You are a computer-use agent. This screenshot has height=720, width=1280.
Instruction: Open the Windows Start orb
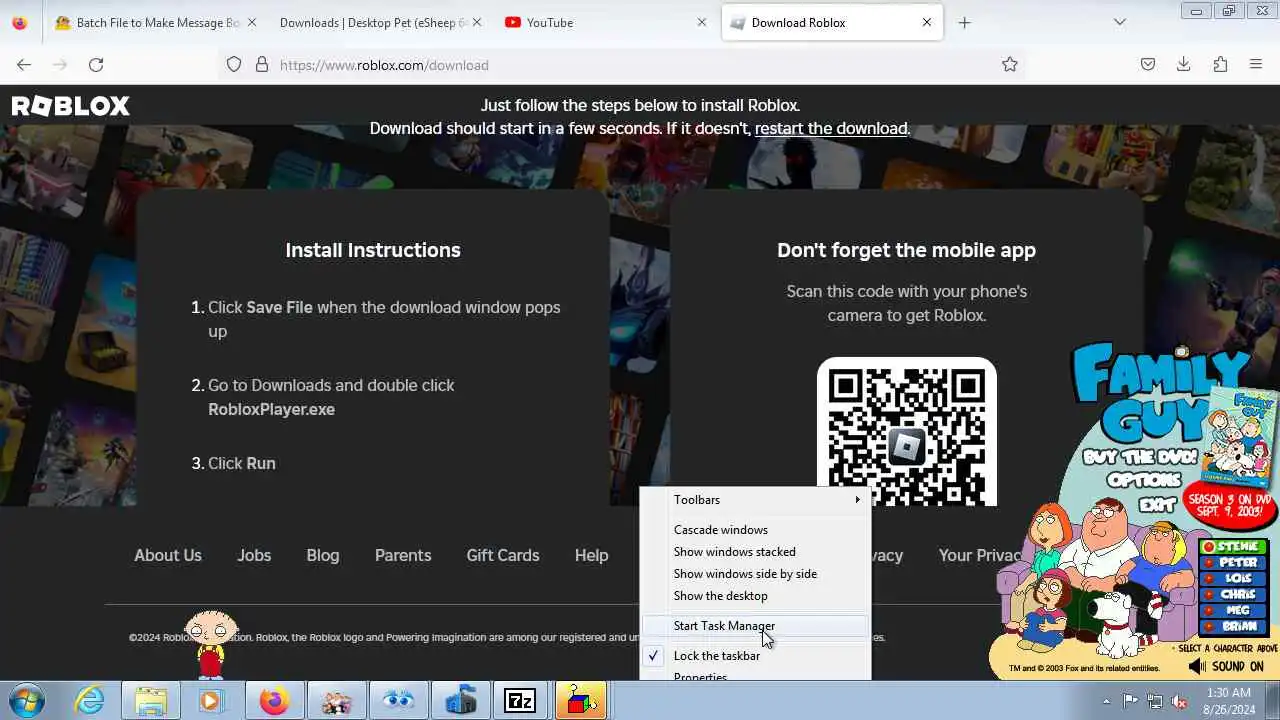pyautogui.click(x=27, y=700)
